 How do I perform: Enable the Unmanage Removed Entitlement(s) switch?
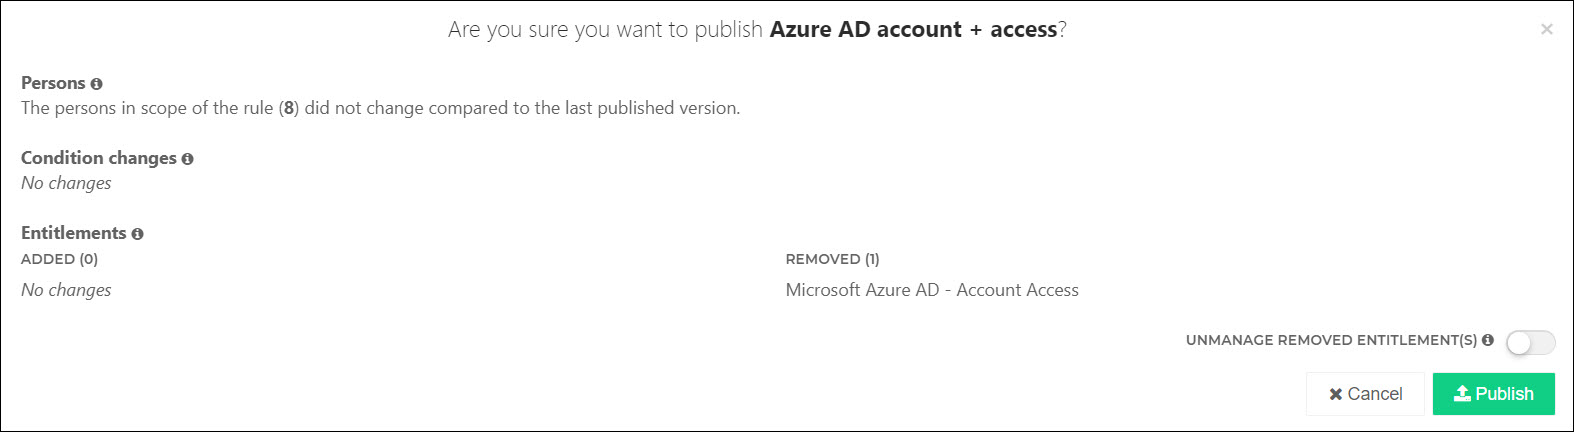(1531, 343)
